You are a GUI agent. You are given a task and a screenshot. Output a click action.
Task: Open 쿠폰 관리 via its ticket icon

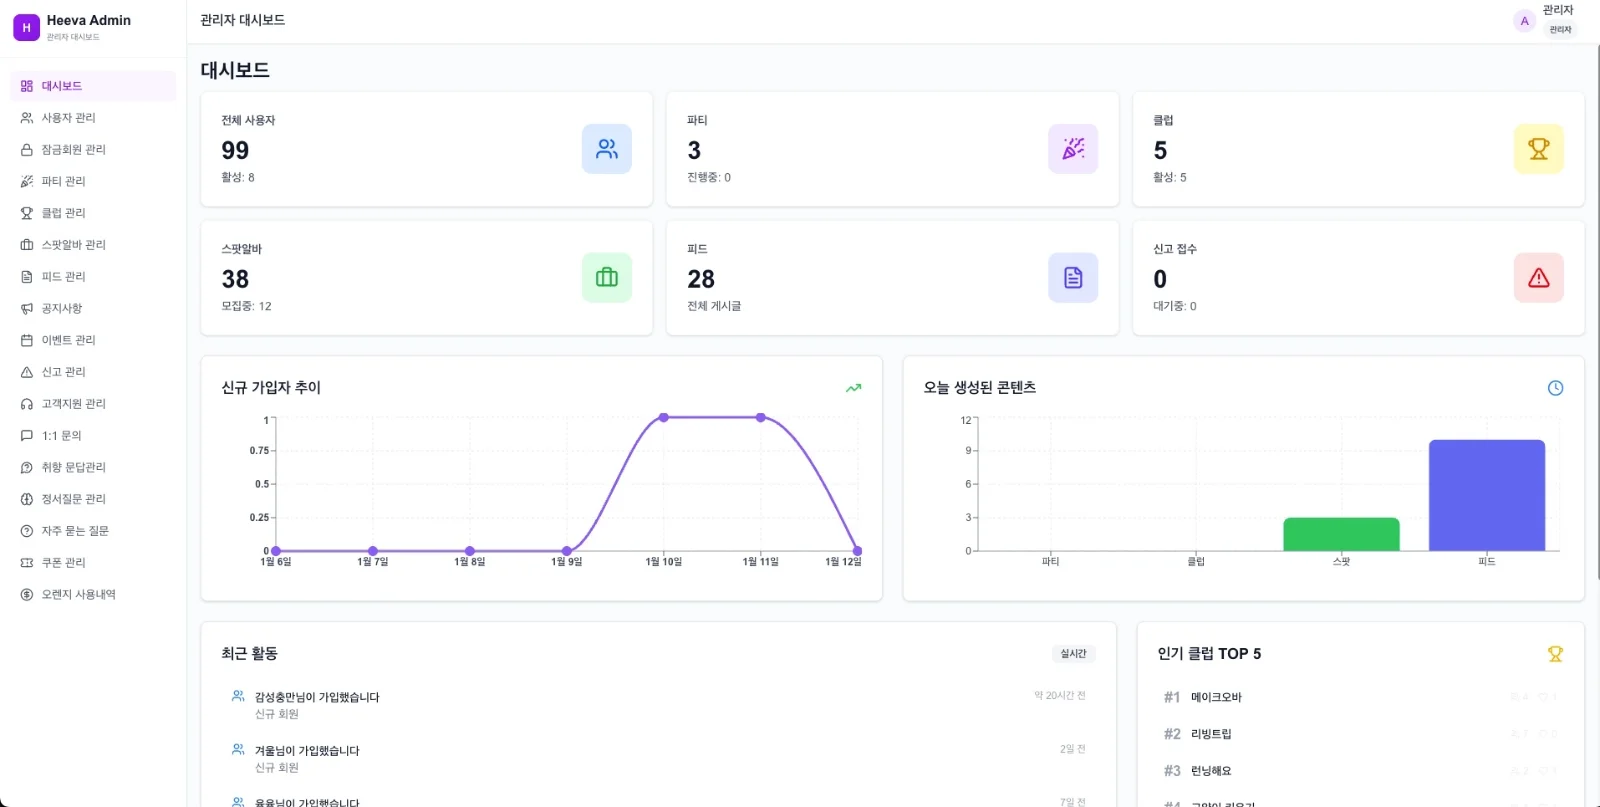[x=27, y=563]
